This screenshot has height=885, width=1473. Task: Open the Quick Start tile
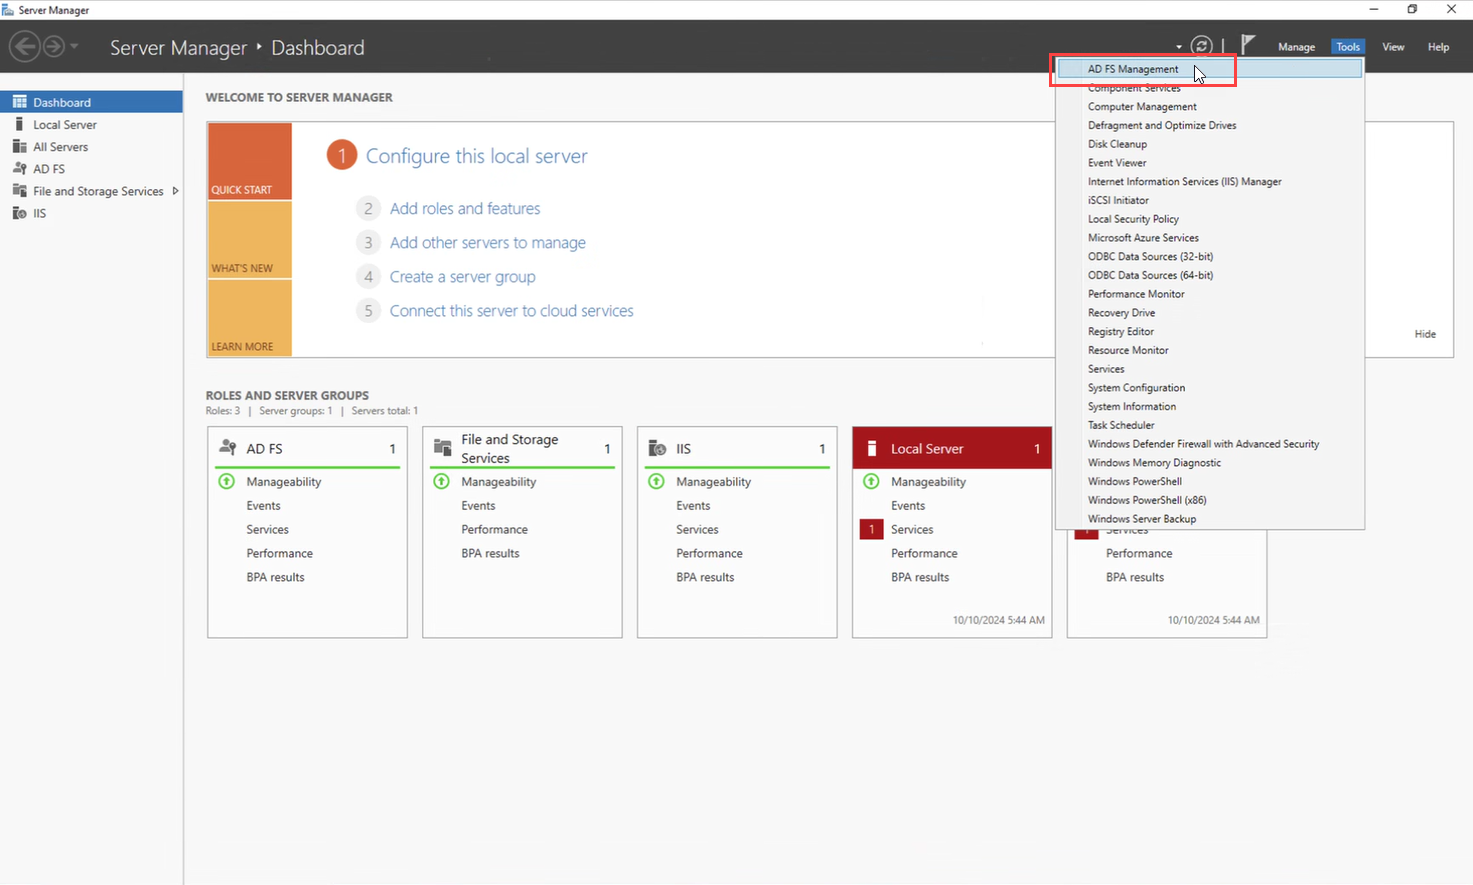pyautogui.click(x=250, y=161)
